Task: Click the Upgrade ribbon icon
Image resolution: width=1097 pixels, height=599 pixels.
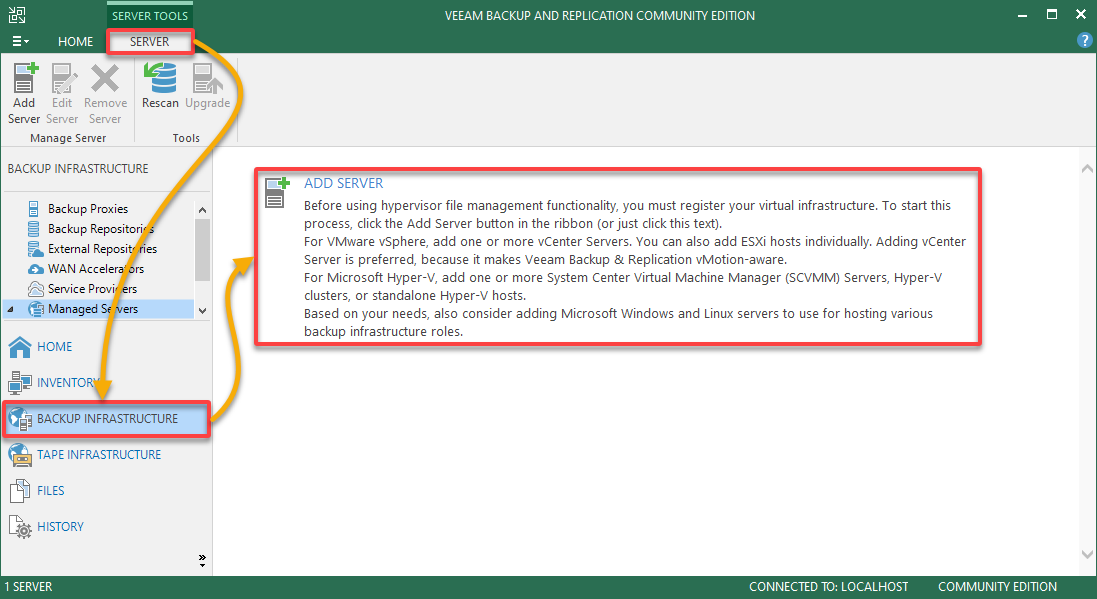Action: click(x=207, y=78)
